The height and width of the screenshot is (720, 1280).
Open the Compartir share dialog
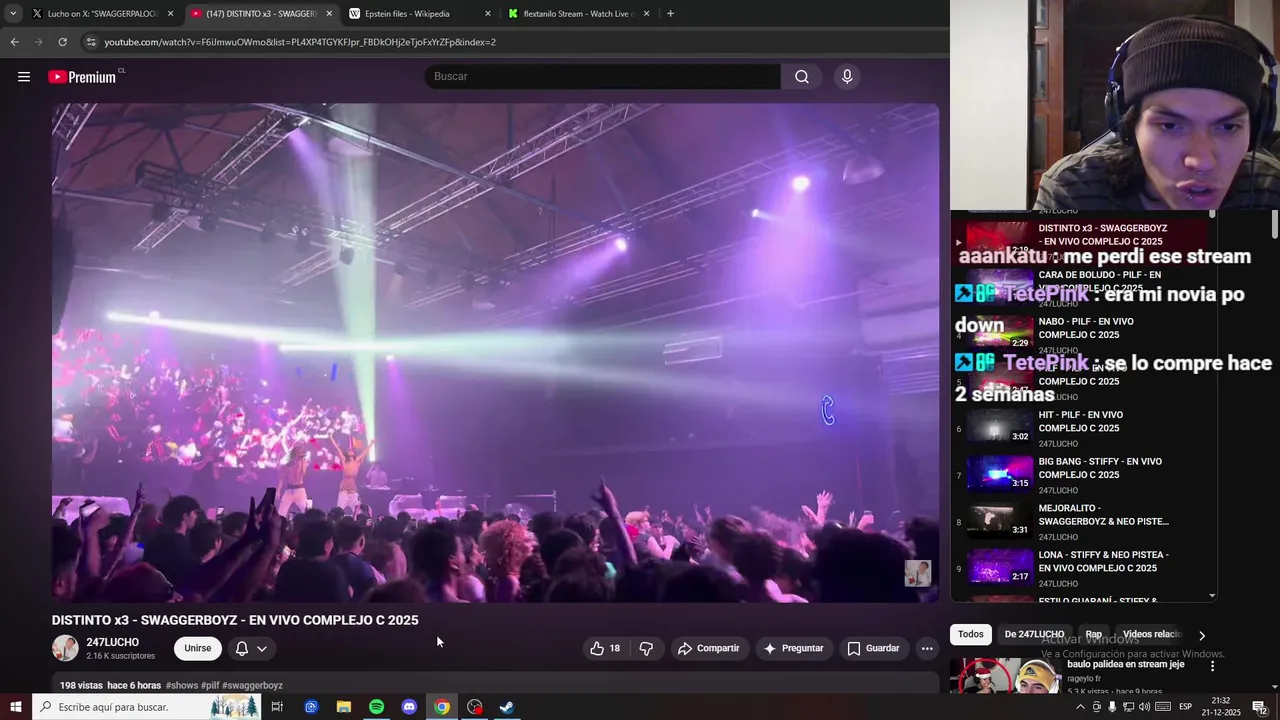pos(708,648)
